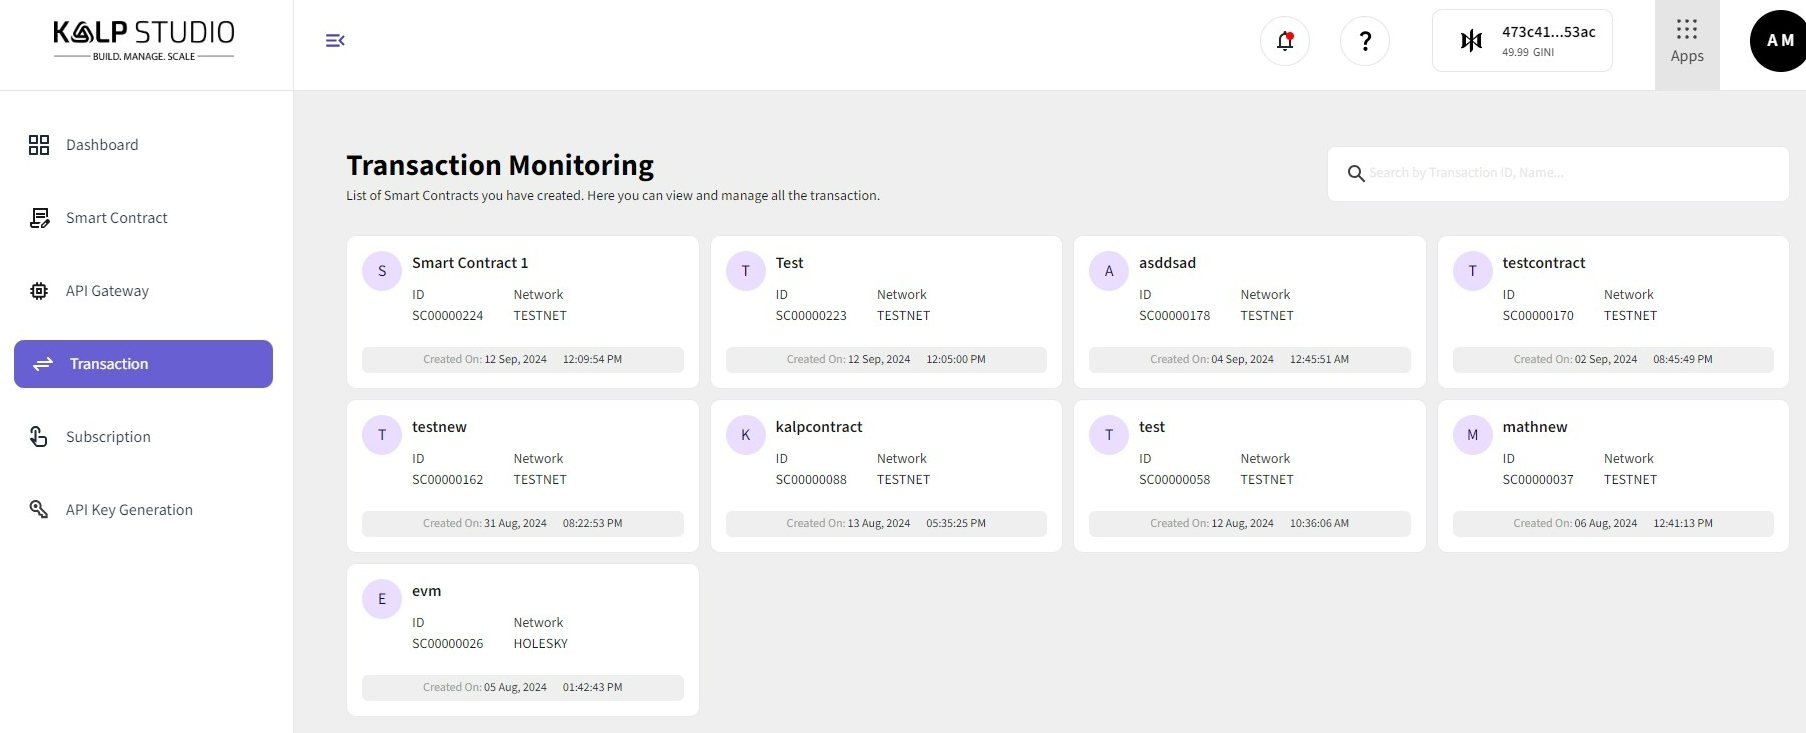Collapse the sidebar with the hamburger icon
This screenshot has height=733, width=1806.
click(x=335, y=41)
